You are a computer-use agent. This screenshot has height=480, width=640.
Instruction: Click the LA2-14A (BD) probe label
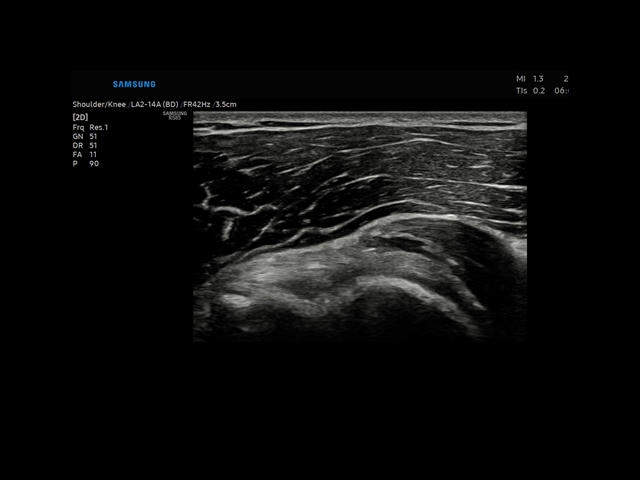[x=156, y=104]
